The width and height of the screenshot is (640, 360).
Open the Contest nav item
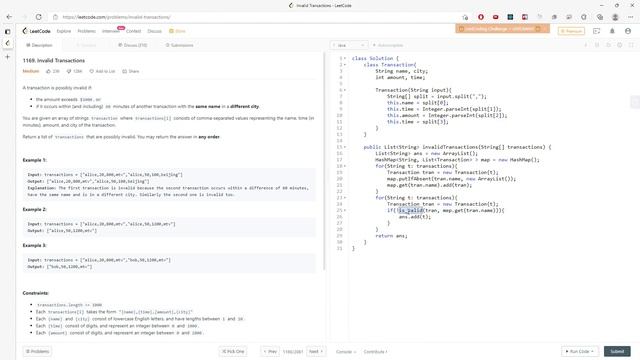tap(133, 31)
